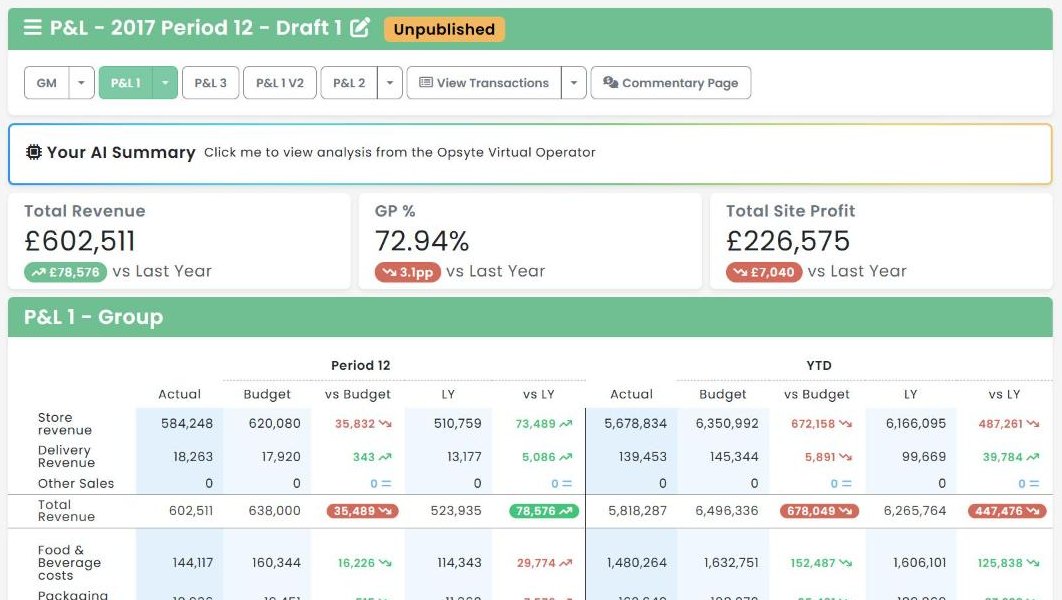Viewport: 1062px width, 600px height.
Task: Open the hamburger menu icon
Action: coord(32,27)
